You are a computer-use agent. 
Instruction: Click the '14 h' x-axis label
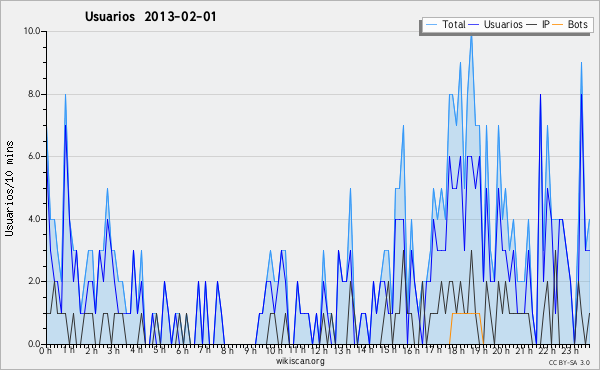click(x=365, y=350)
